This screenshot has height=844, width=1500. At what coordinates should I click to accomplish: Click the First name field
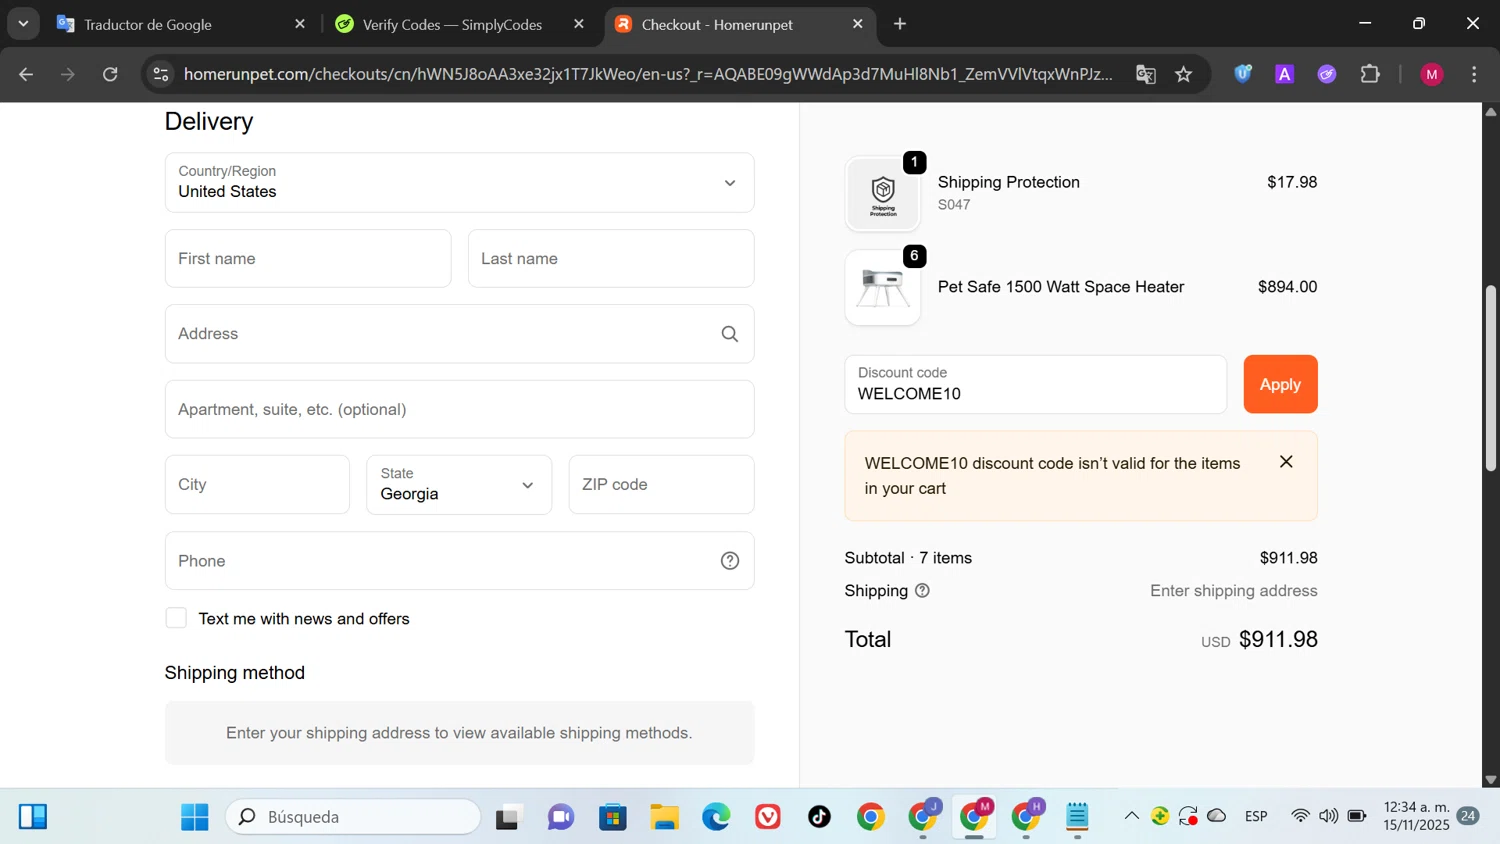tap(308, 259)
